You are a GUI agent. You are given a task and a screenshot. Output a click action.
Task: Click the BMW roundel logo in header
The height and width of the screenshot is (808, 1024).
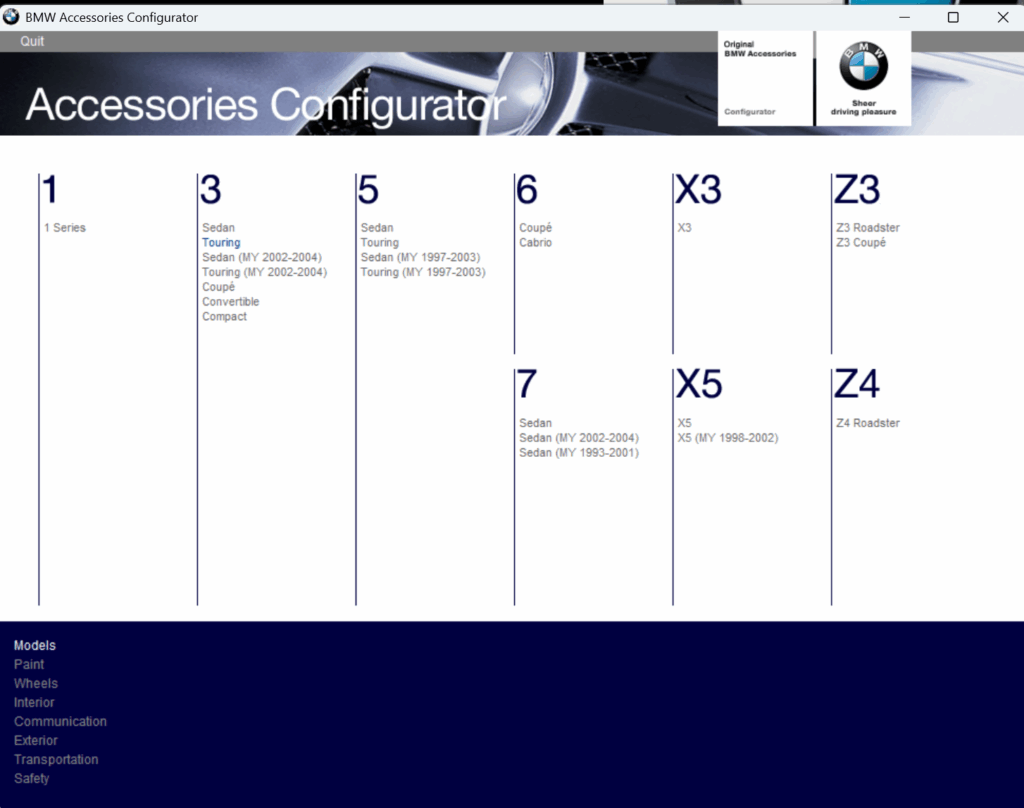[x=863, y=66]
